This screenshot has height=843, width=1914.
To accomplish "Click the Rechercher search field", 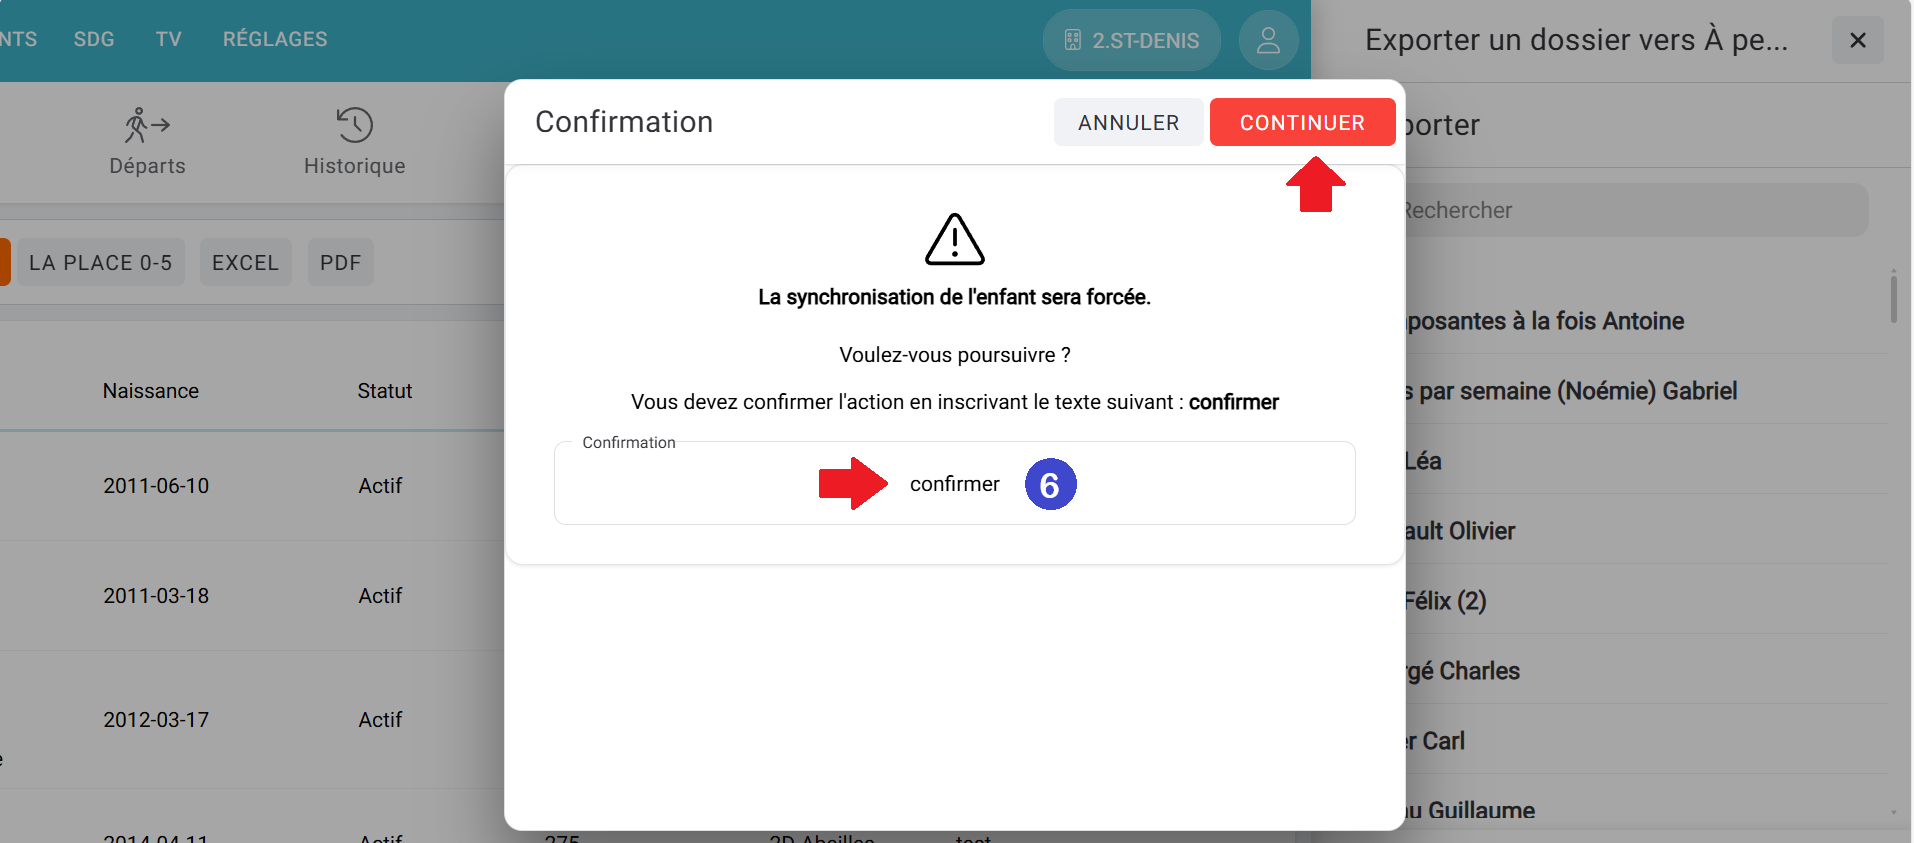I will pyautogui.click(x=1634, y=210).
